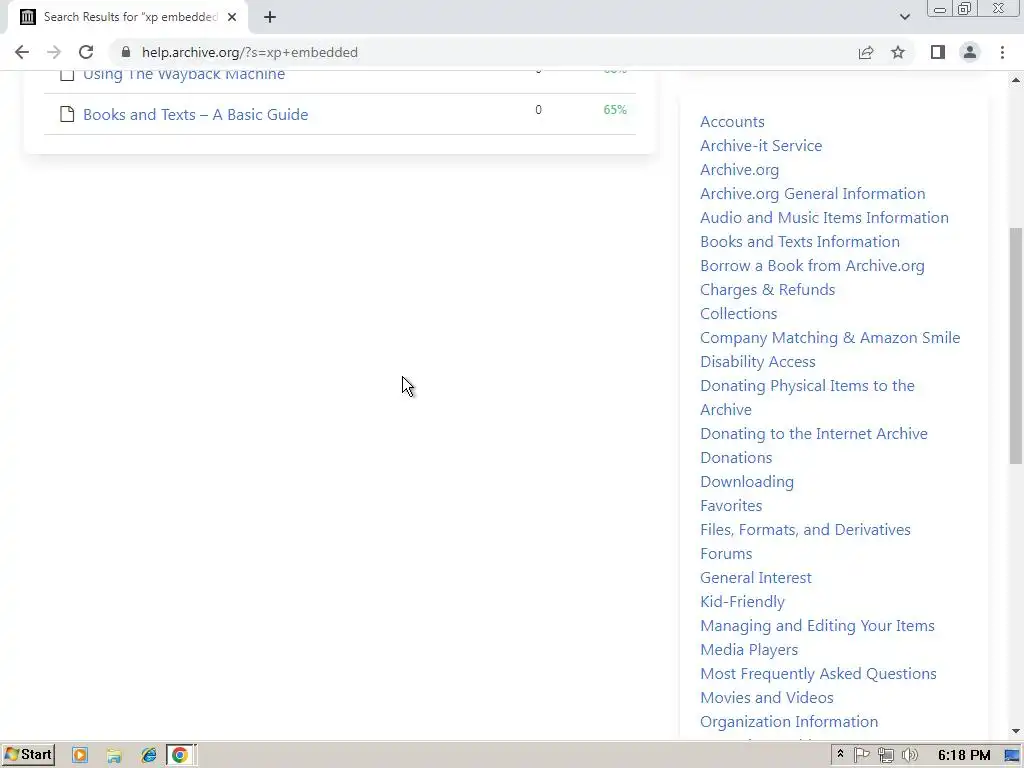The width and height of the screenshot is (1024, 768).
Task: Reload the help.archive.org page
Action: [86, 52]
